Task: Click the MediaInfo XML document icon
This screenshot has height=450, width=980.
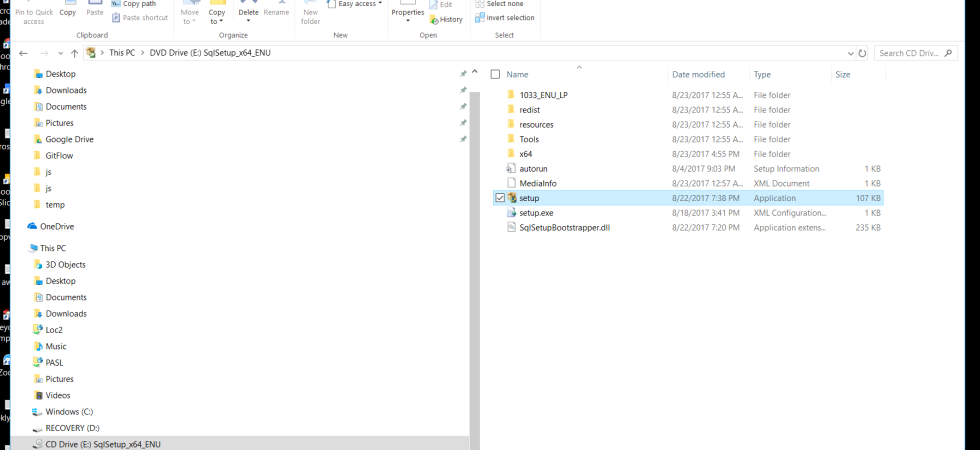Action: (x=511, y=184)
